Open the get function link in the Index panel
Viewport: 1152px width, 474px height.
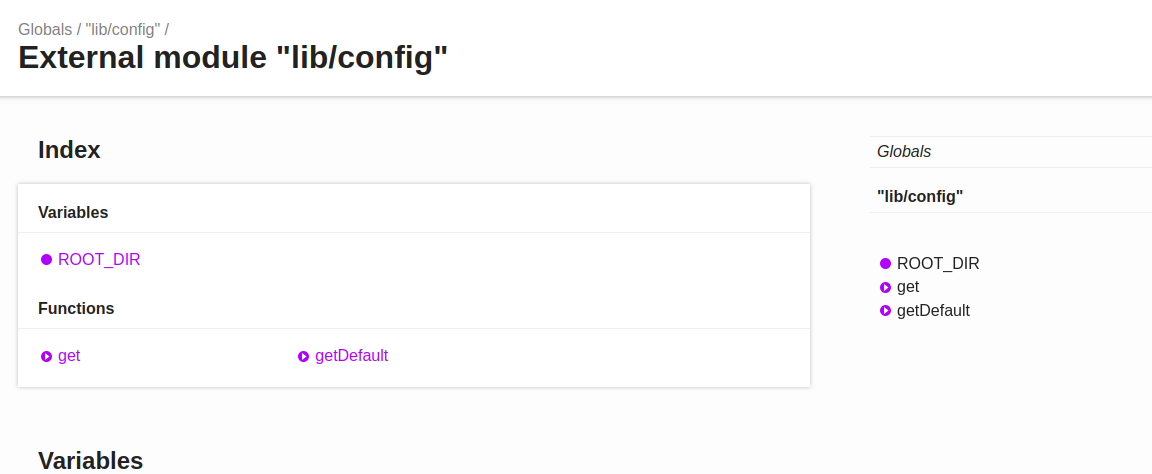[69, 356]
